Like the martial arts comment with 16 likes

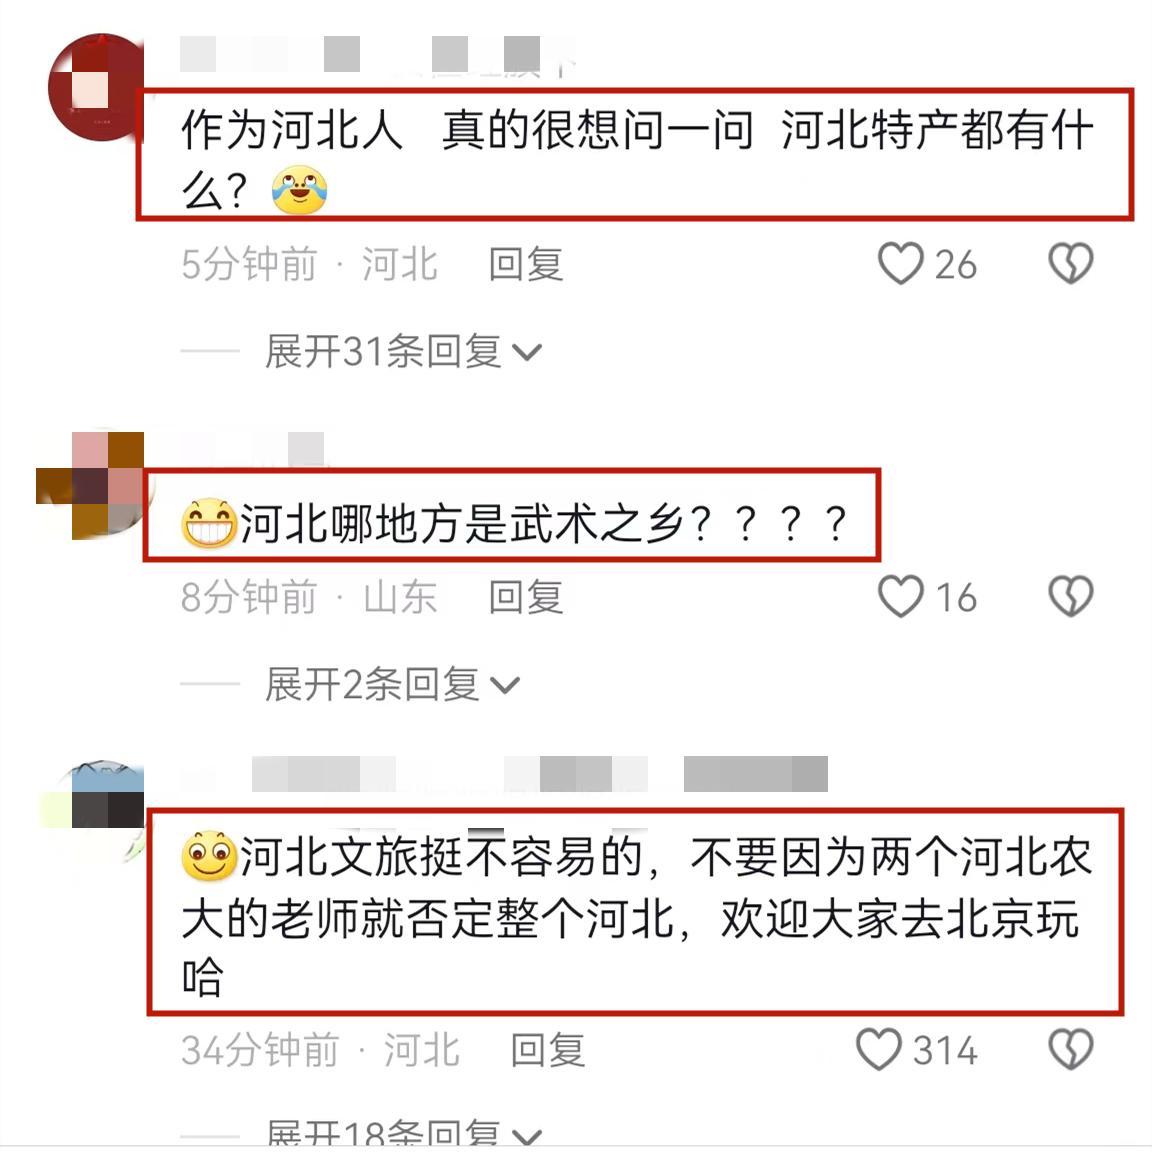[901, 596]
